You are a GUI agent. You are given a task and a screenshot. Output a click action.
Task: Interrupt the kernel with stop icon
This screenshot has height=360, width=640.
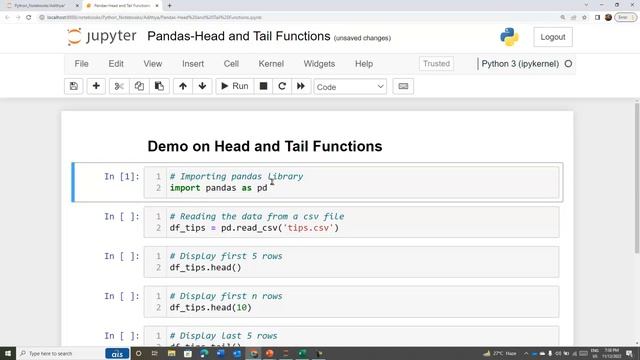[264, 86]
